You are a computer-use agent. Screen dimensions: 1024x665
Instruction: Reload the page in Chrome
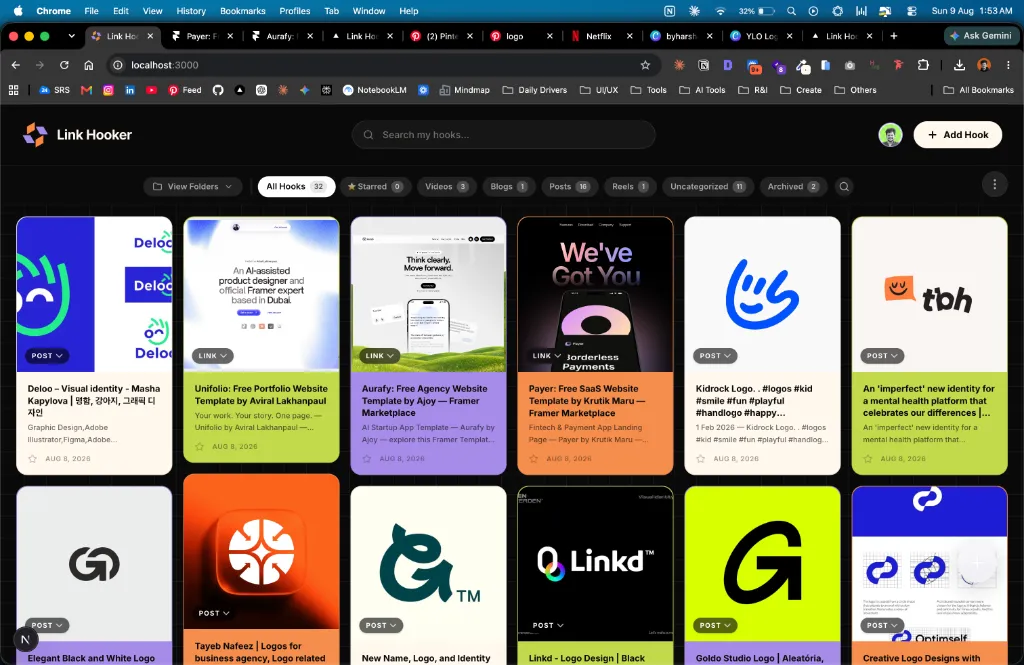[x=64, y=65]
